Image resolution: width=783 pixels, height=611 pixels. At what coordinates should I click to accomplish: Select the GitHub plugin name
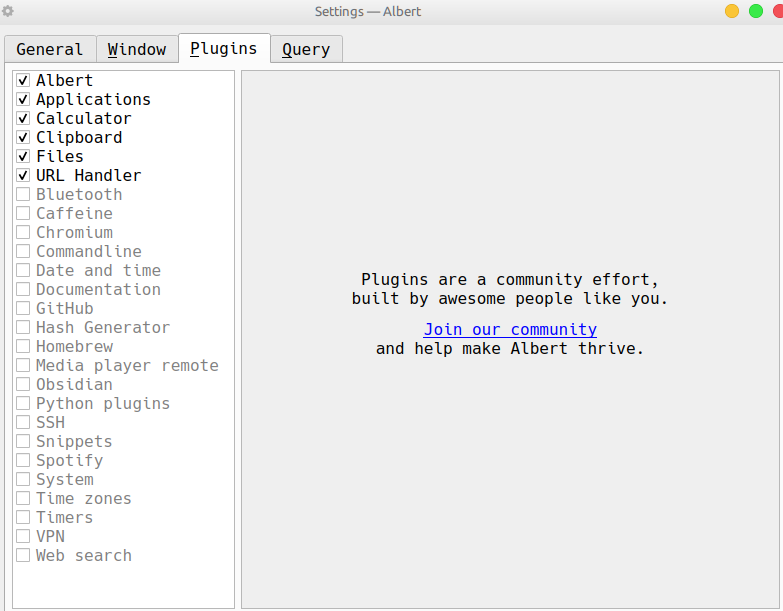coord(64,308)
